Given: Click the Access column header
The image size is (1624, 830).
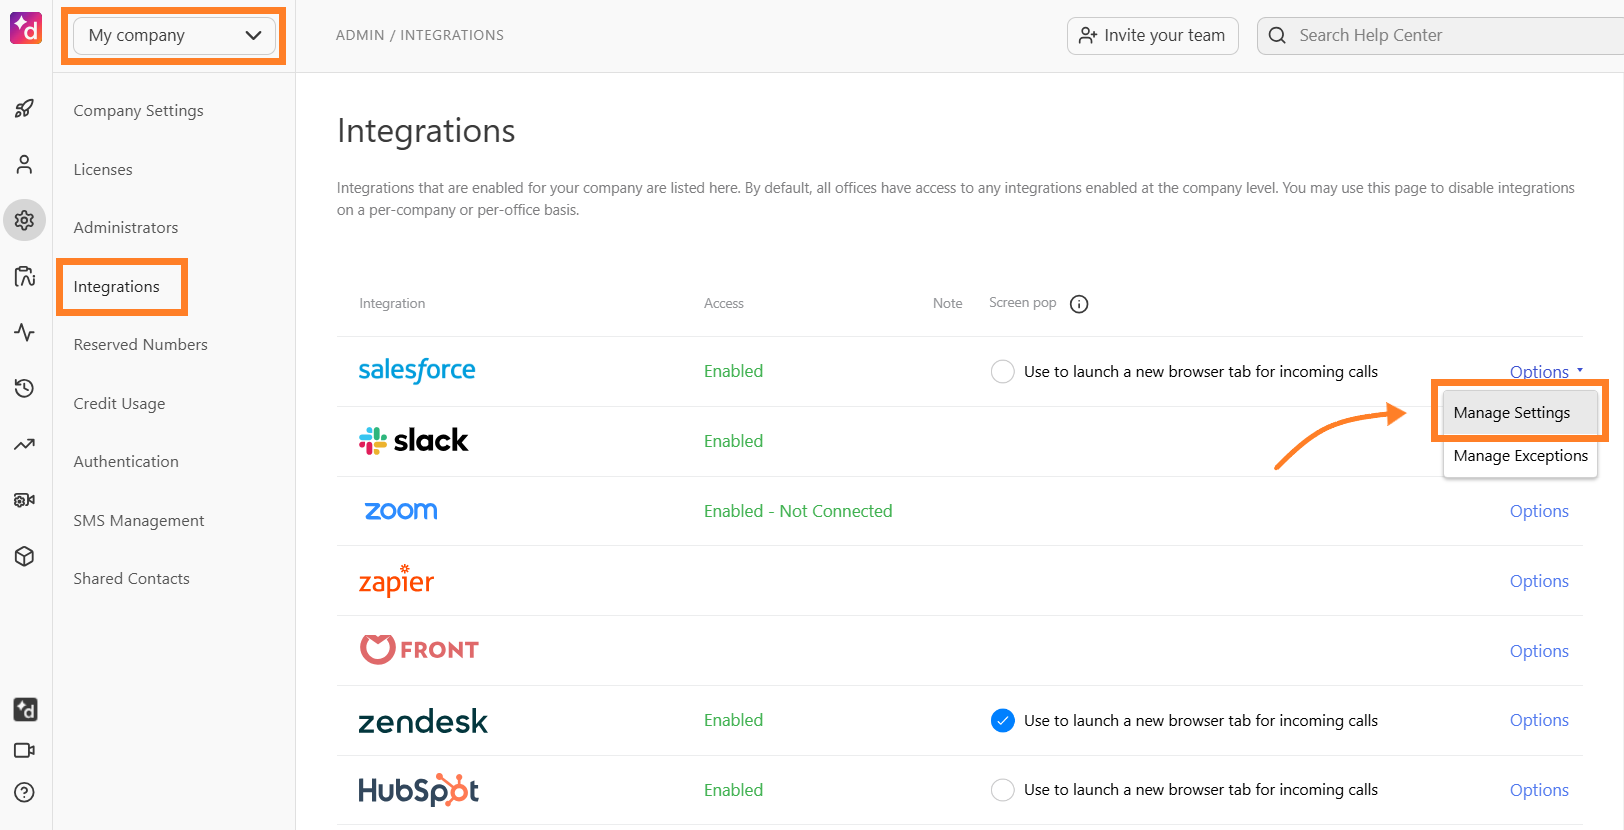Looking at the screenshot, I should click(x=724, y=304).
